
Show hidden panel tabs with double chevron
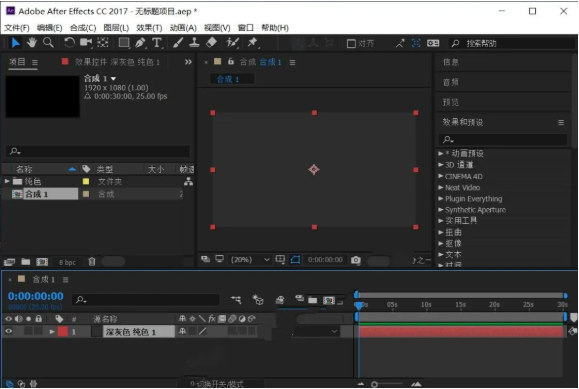[x=188, y=62]
